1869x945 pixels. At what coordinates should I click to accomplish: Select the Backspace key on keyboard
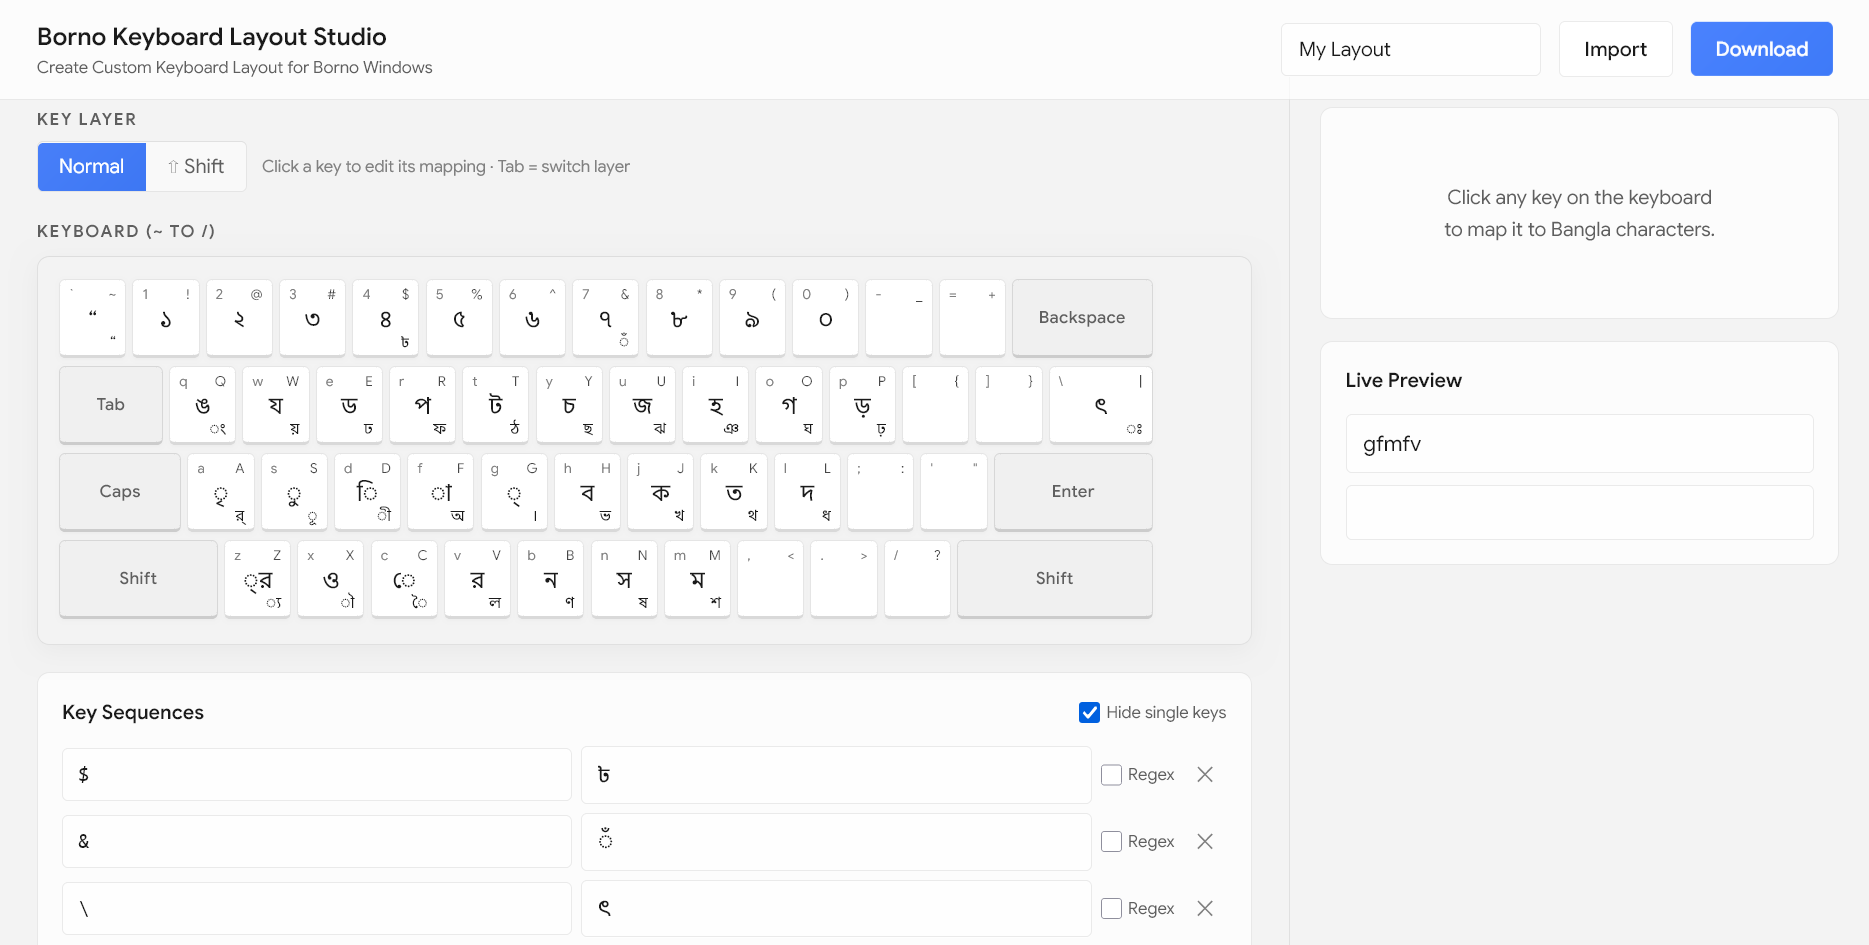pyautogui.click(x=1082, y=318)
